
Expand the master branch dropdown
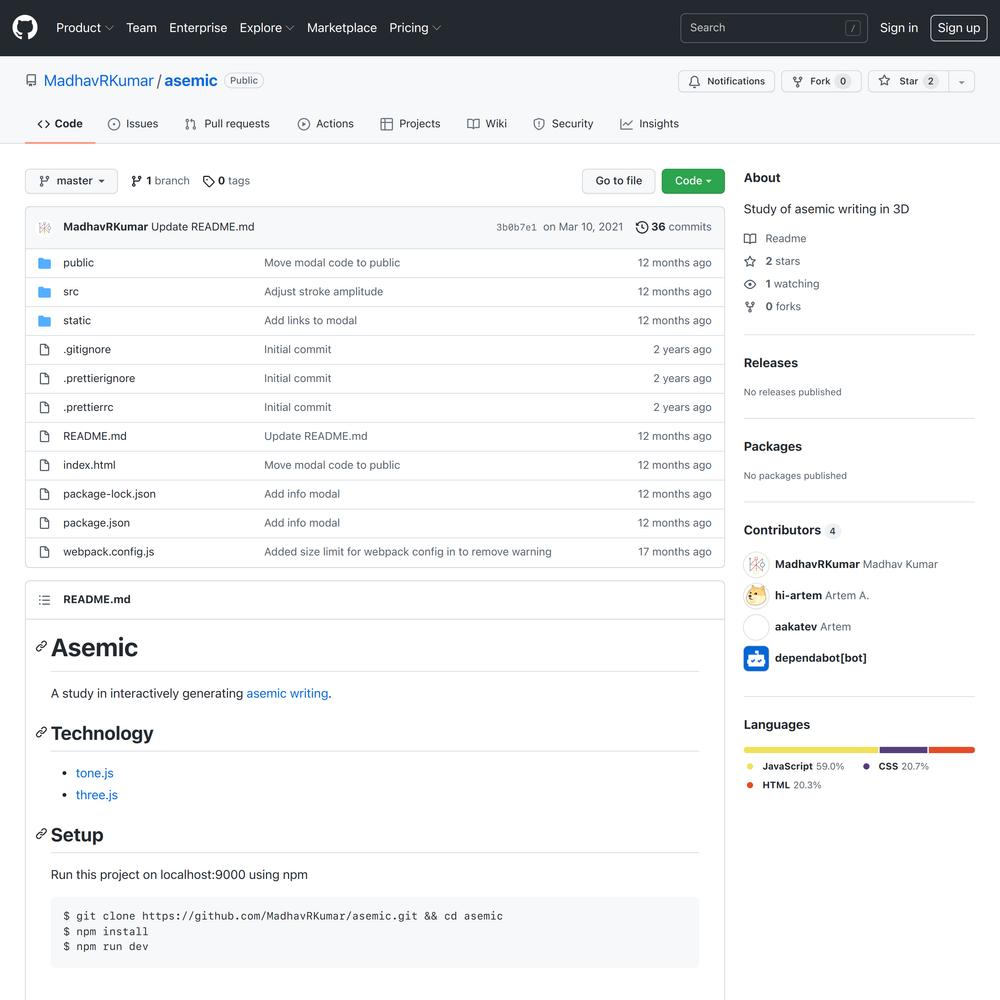[x=71, y=181]
